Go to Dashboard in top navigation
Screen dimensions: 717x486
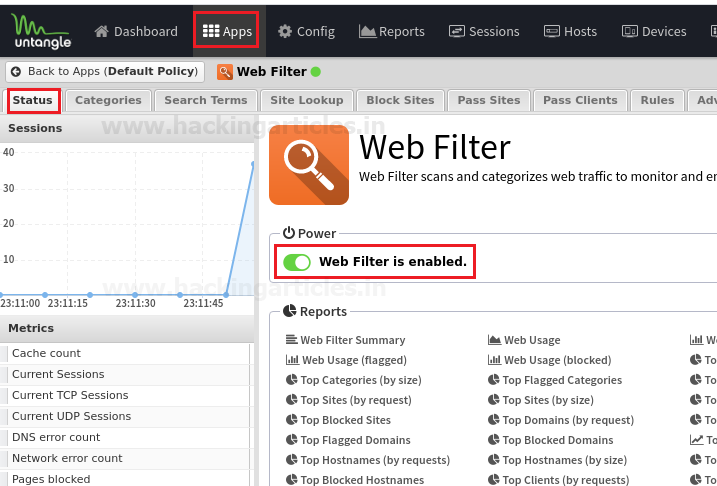pos(136,31)
